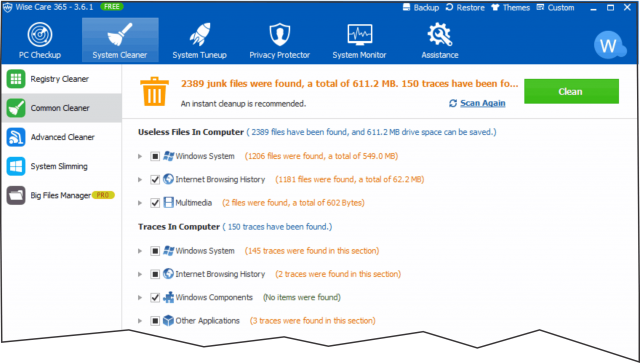This screenshot has height=363, width=640.
Task: Click the yellow PRO badge
Action: click(x=103, y=195)
